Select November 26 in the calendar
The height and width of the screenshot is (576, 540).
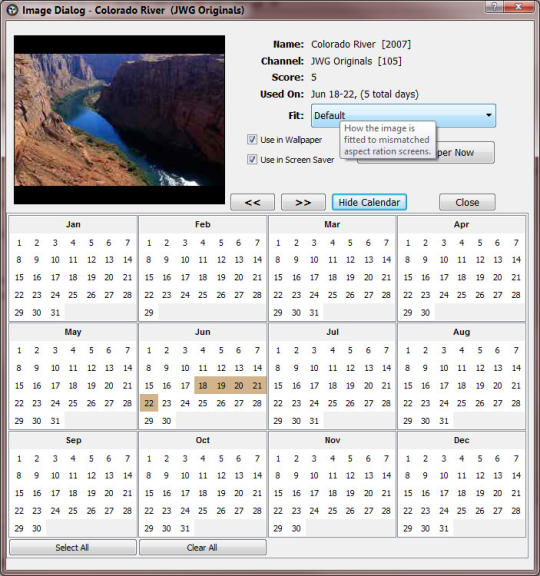pos(350,511)
